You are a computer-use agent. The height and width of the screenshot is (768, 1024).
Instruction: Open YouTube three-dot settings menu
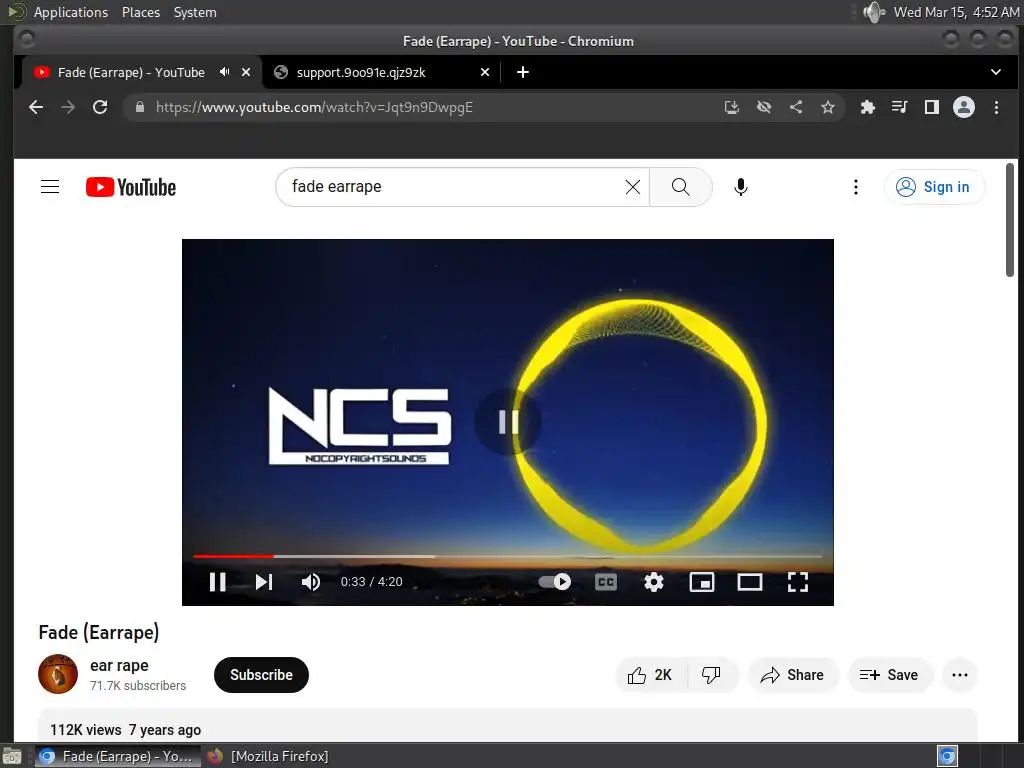(x=856, y=187)
